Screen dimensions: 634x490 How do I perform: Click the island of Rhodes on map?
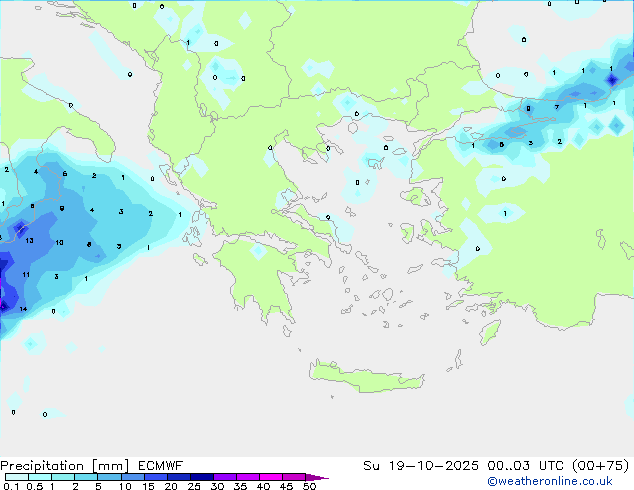(x=490, y=332)
